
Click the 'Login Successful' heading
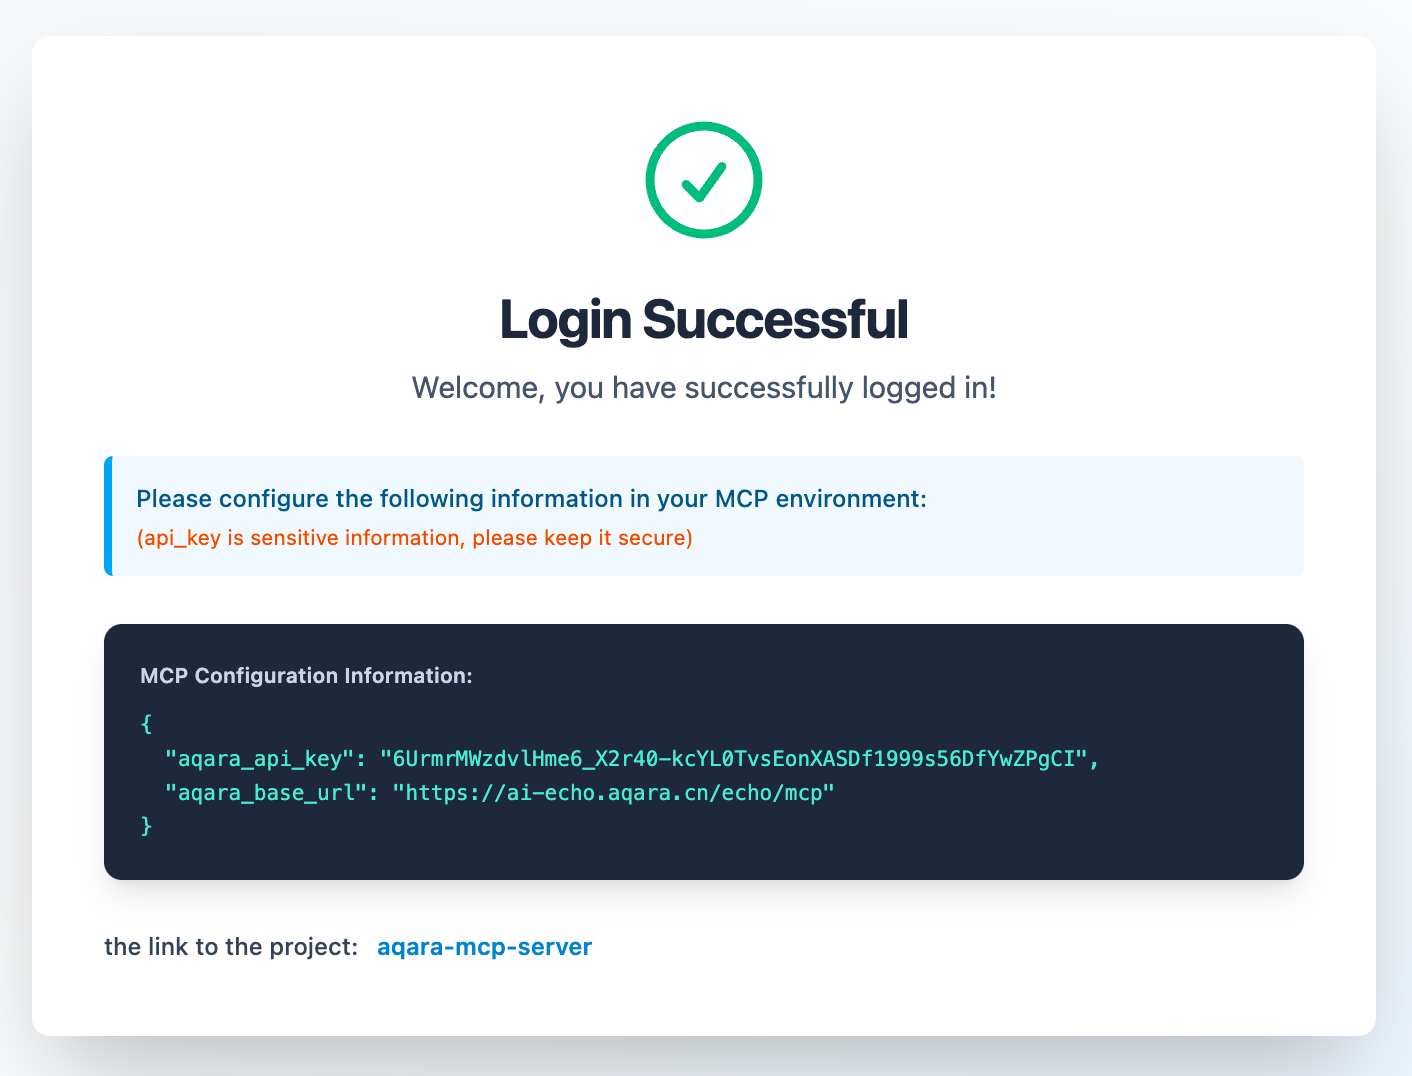pyautogui.click(x=704, y=318)
